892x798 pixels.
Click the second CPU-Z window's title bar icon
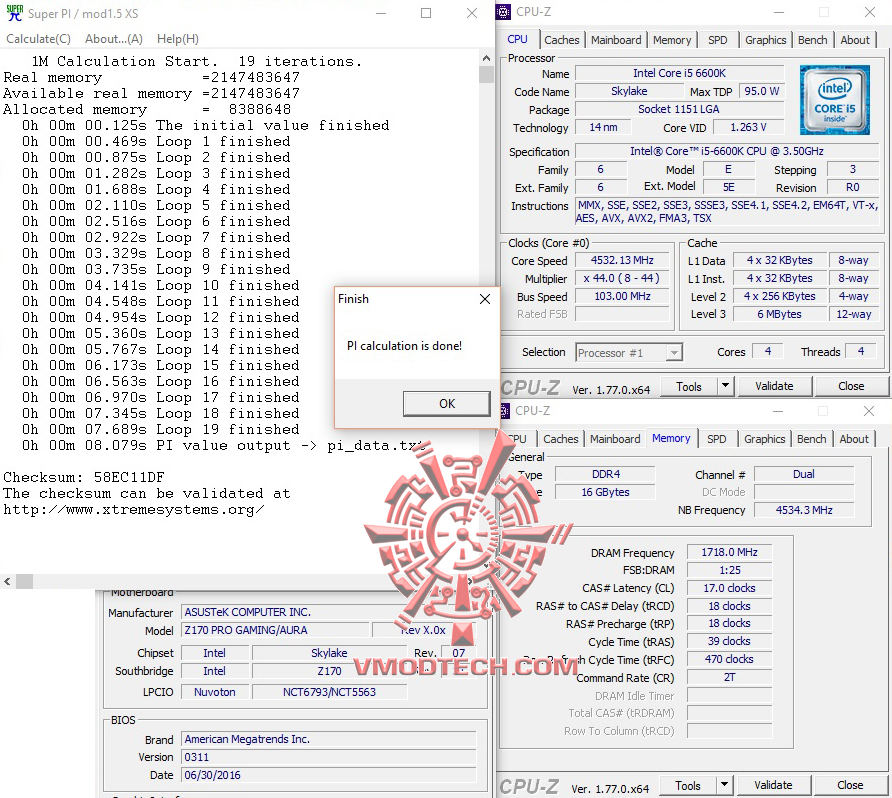[505, 411]
